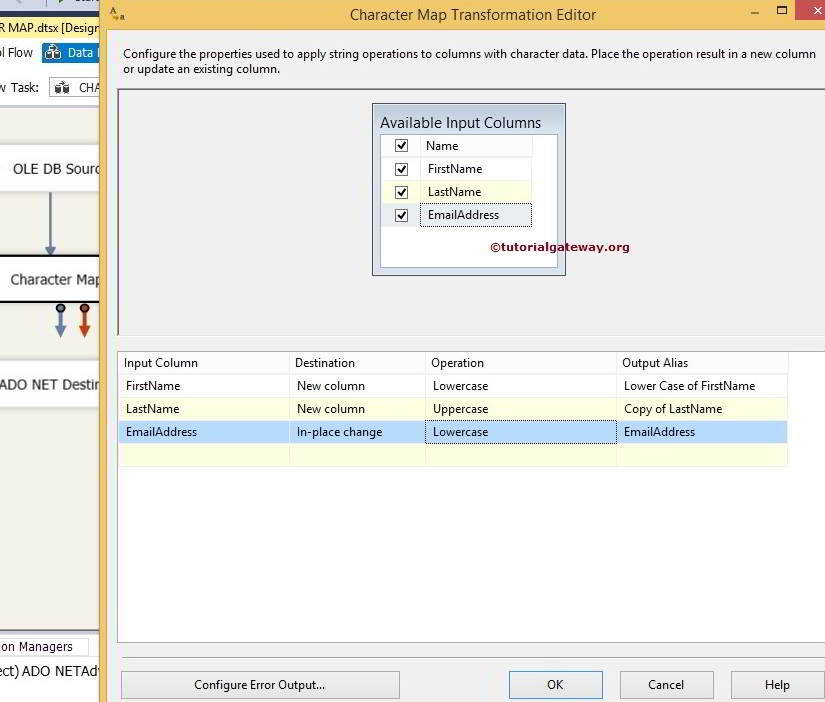
Task: Click the Data Flow tab icon
Action: 53,52
